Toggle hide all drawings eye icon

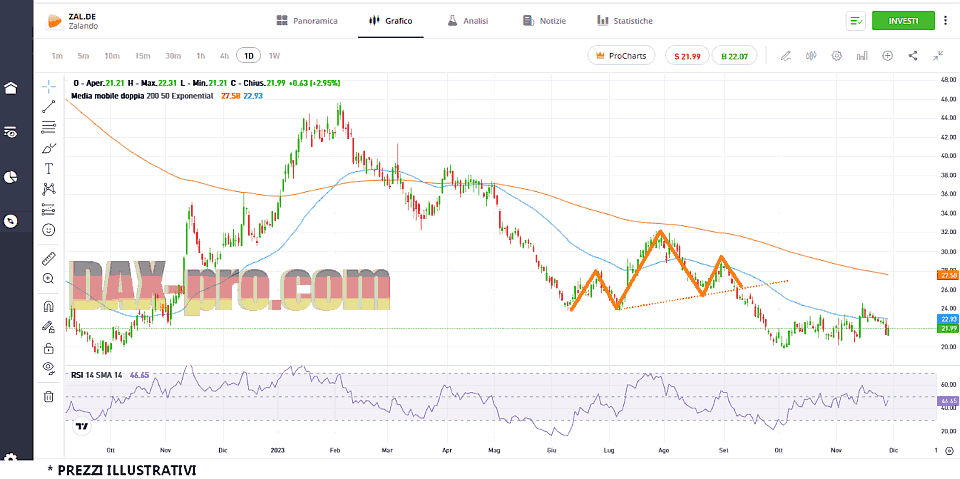[x=49, y=368]
